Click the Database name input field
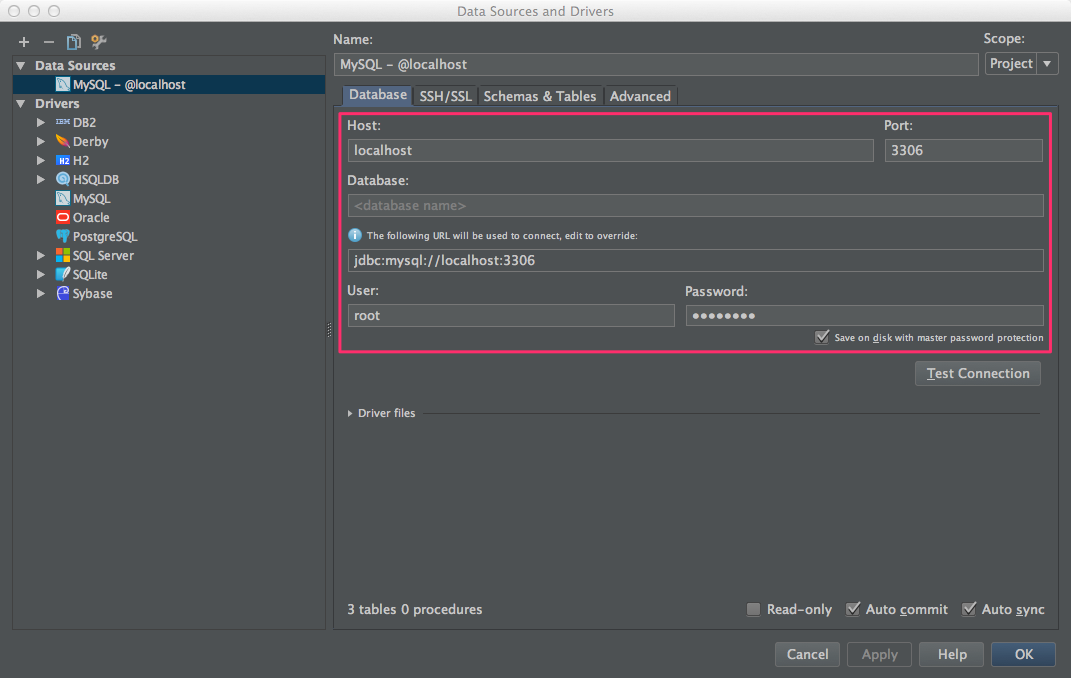 click(695, 206)
